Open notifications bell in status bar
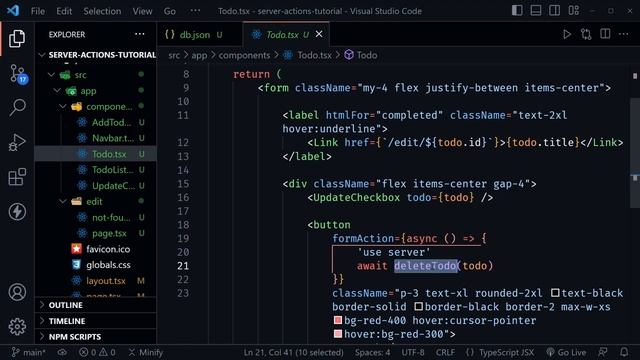 pyautogui.click(x=624, y=352)
